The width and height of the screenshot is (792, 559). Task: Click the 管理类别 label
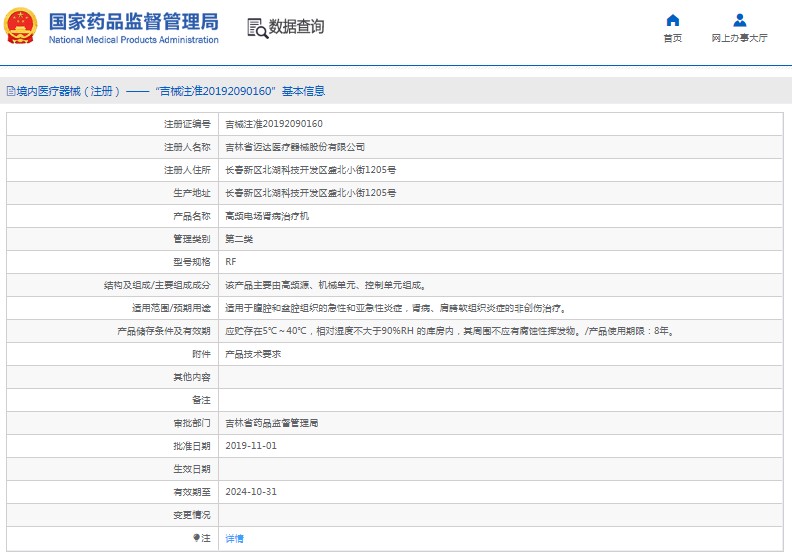coord(192,239)
